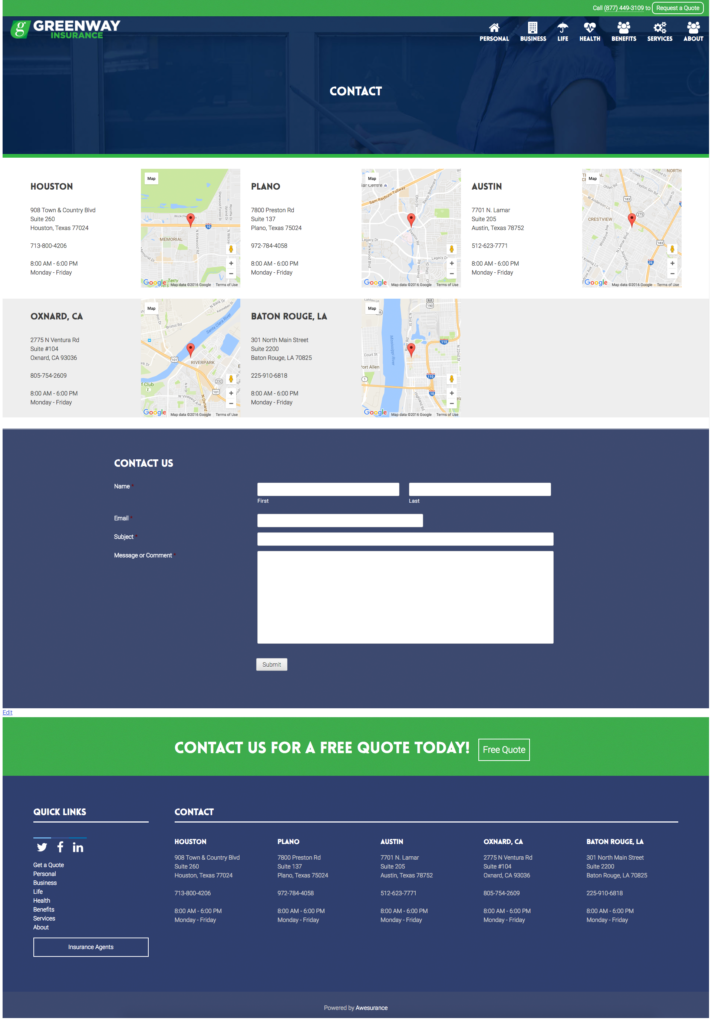Click the Message or Comment text area
The image size is (712, 1024).
tap(405, 597)
